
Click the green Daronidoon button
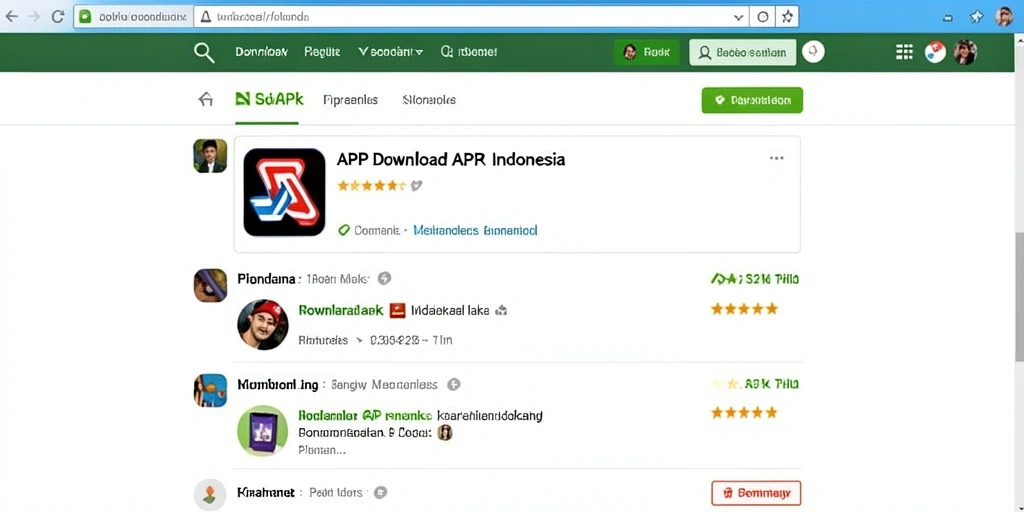[752, 101]
